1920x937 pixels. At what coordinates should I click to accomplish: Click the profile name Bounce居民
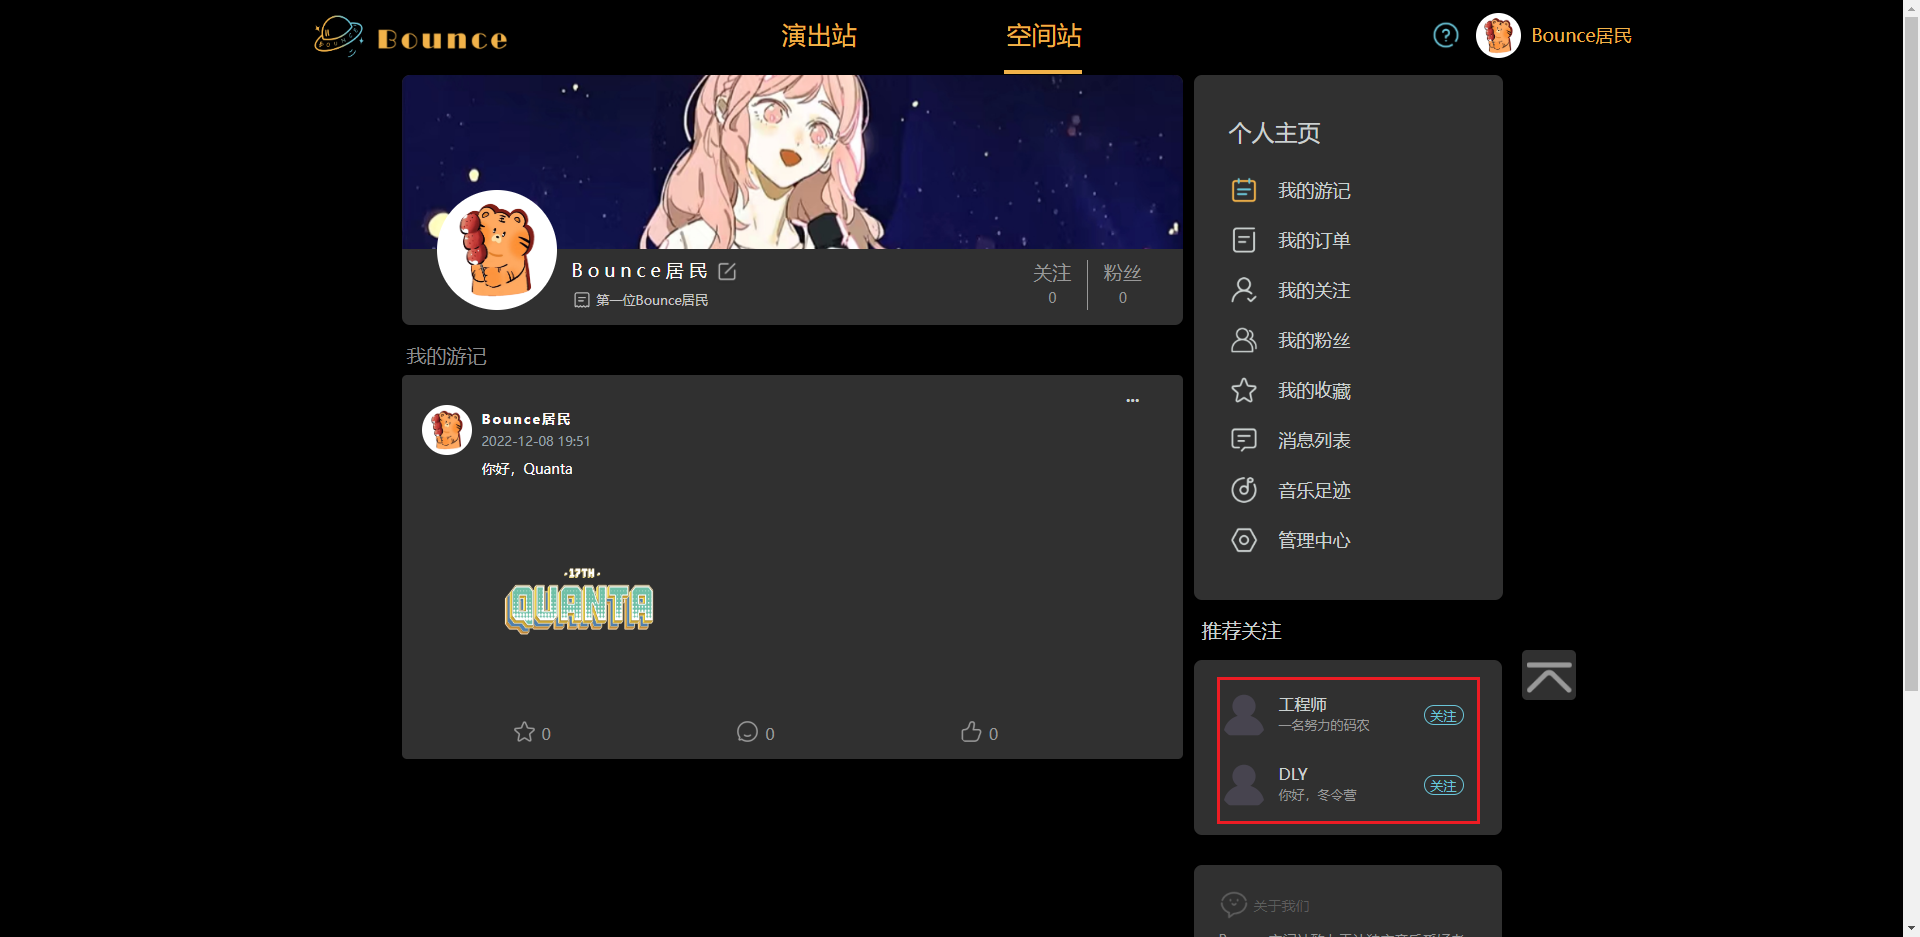[x=640, y=271]
